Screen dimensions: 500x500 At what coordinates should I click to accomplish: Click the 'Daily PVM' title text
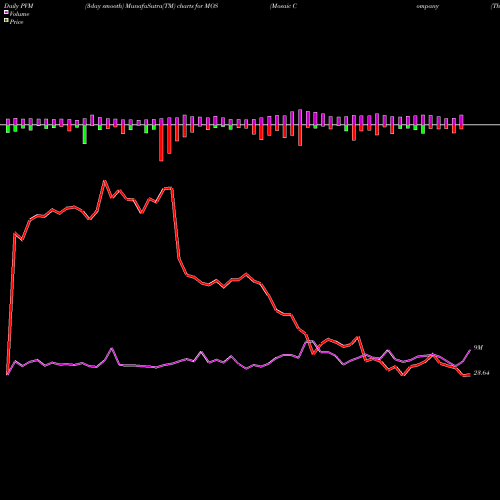[19, 6]
